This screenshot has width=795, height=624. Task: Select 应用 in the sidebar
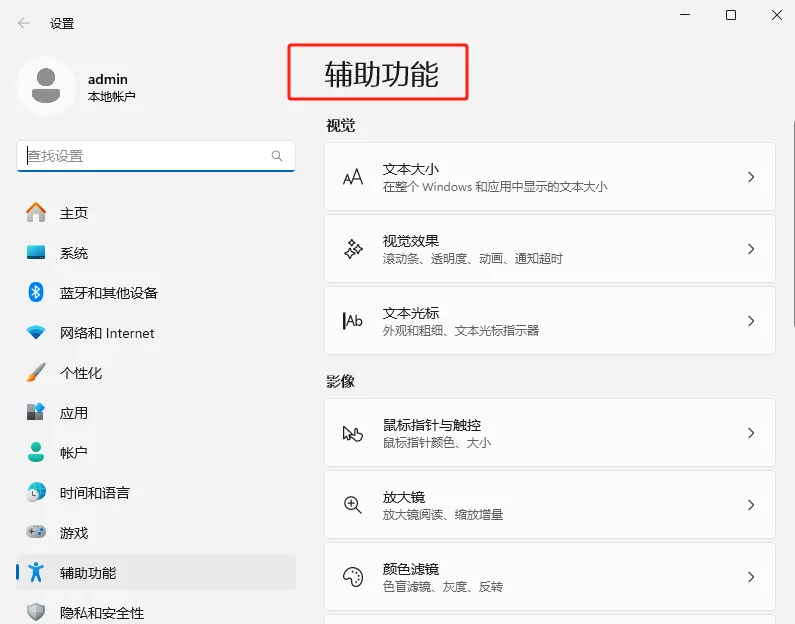click(156, 413)
